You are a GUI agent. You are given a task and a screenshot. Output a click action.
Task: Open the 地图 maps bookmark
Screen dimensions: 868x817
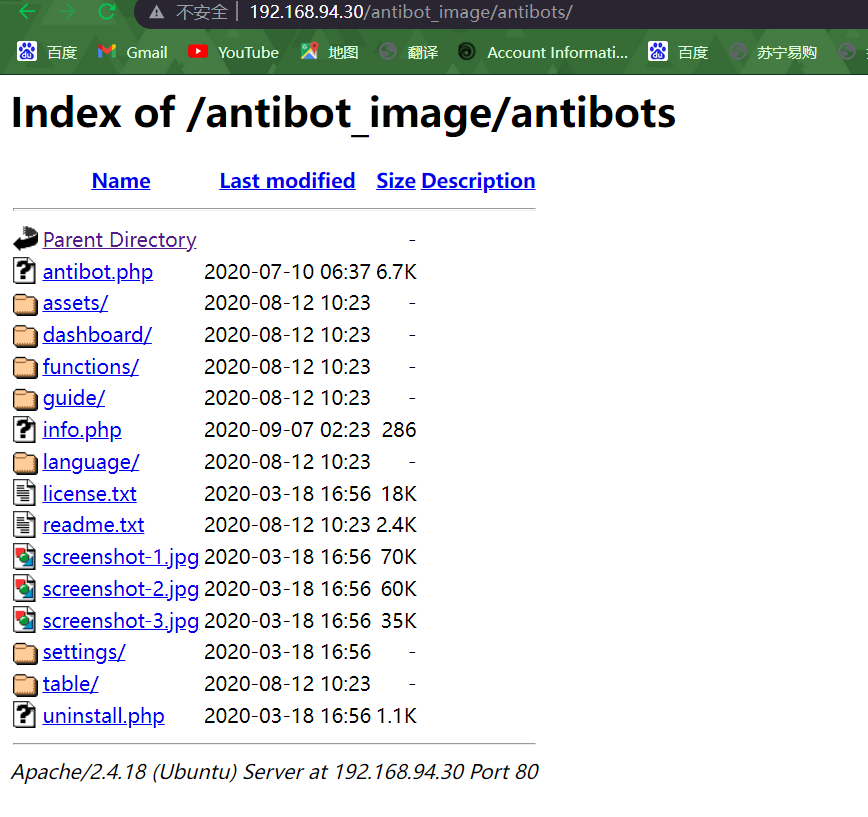tap(330, 53)
